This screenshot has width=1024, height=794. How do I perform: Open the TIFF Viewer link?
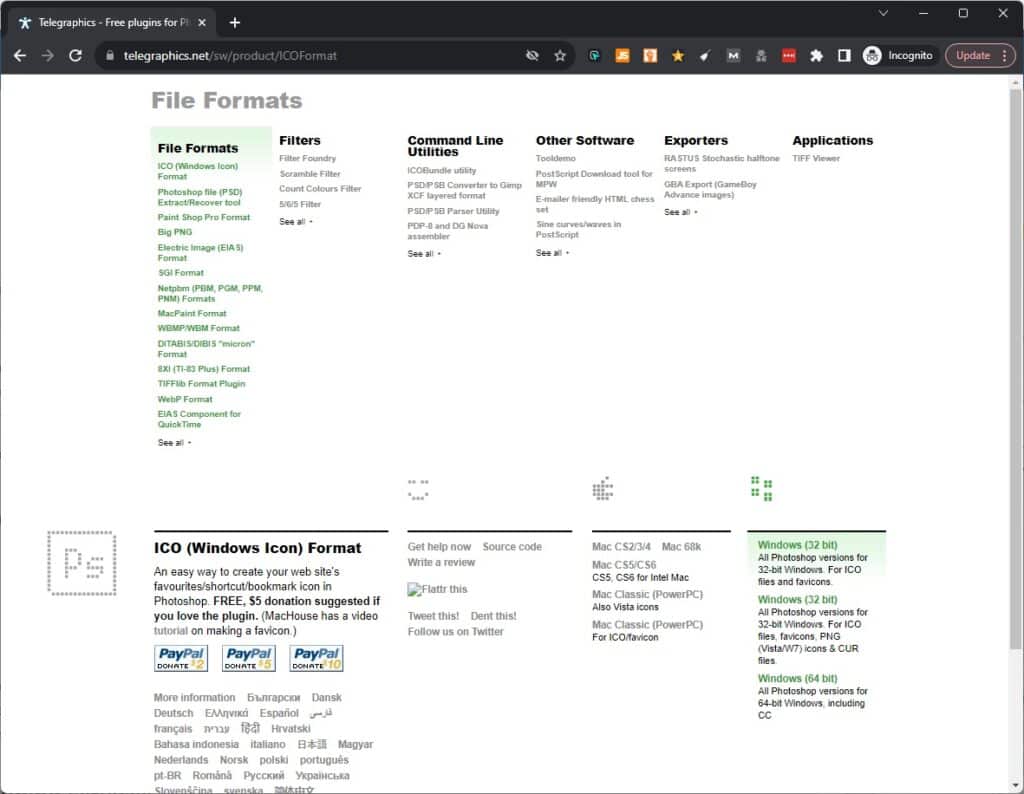coord(816,159)
